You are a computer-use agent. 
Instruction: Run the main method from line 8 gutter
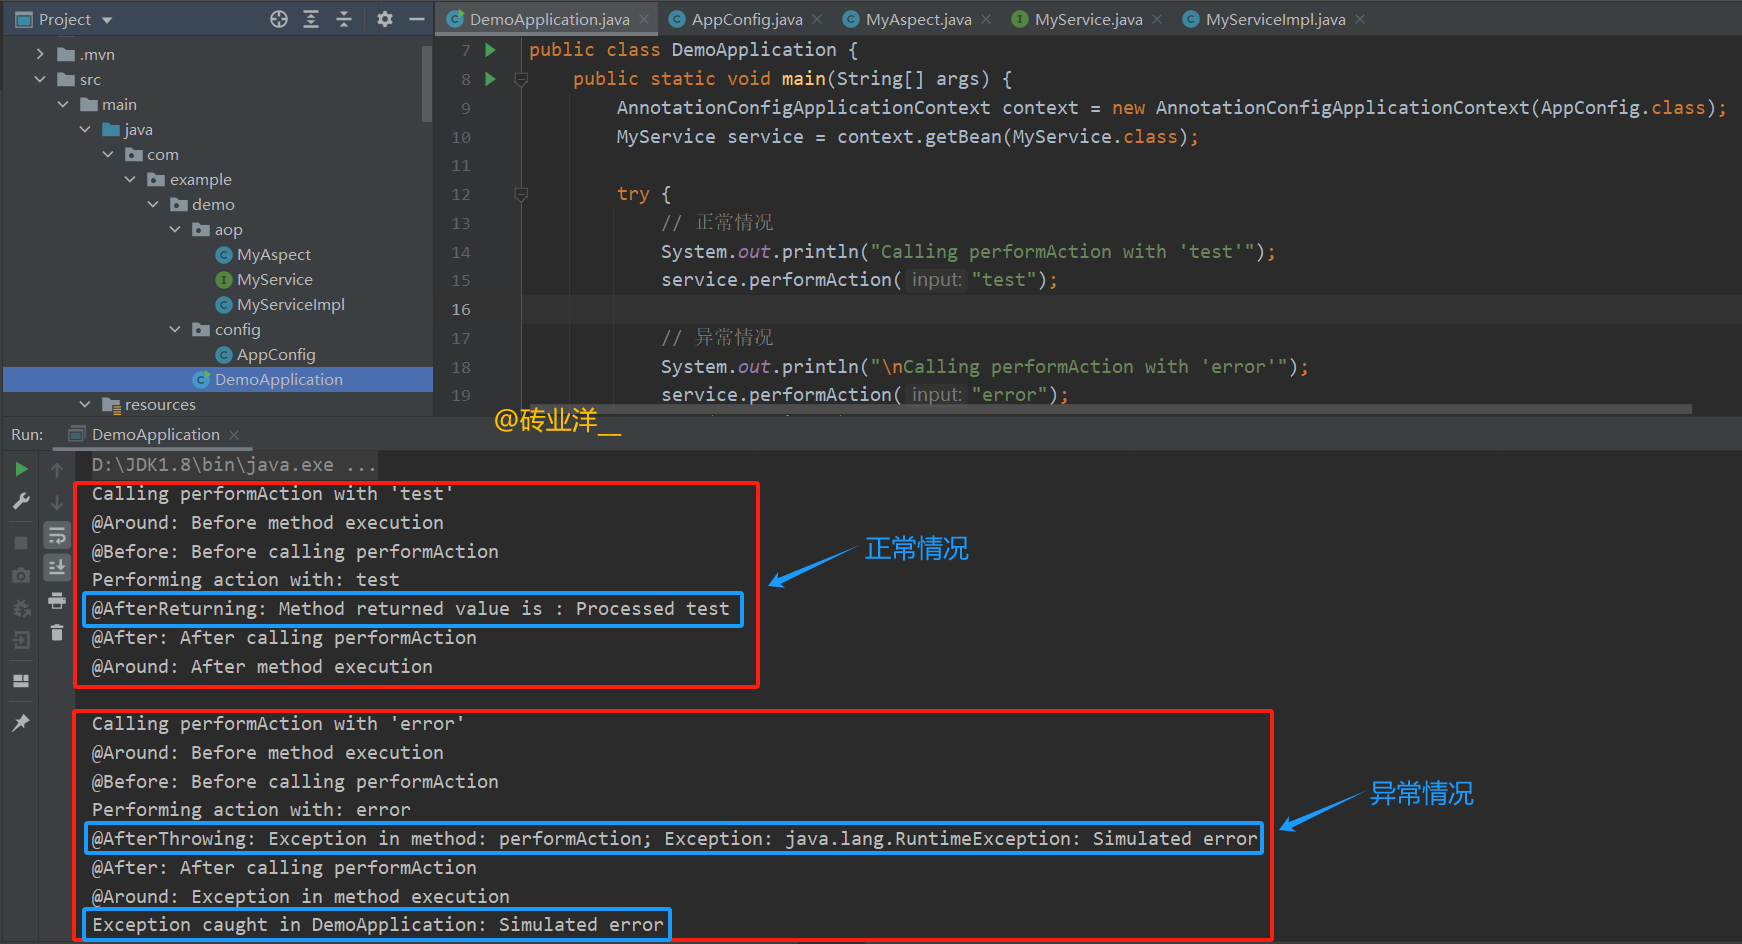pos(490,79)
